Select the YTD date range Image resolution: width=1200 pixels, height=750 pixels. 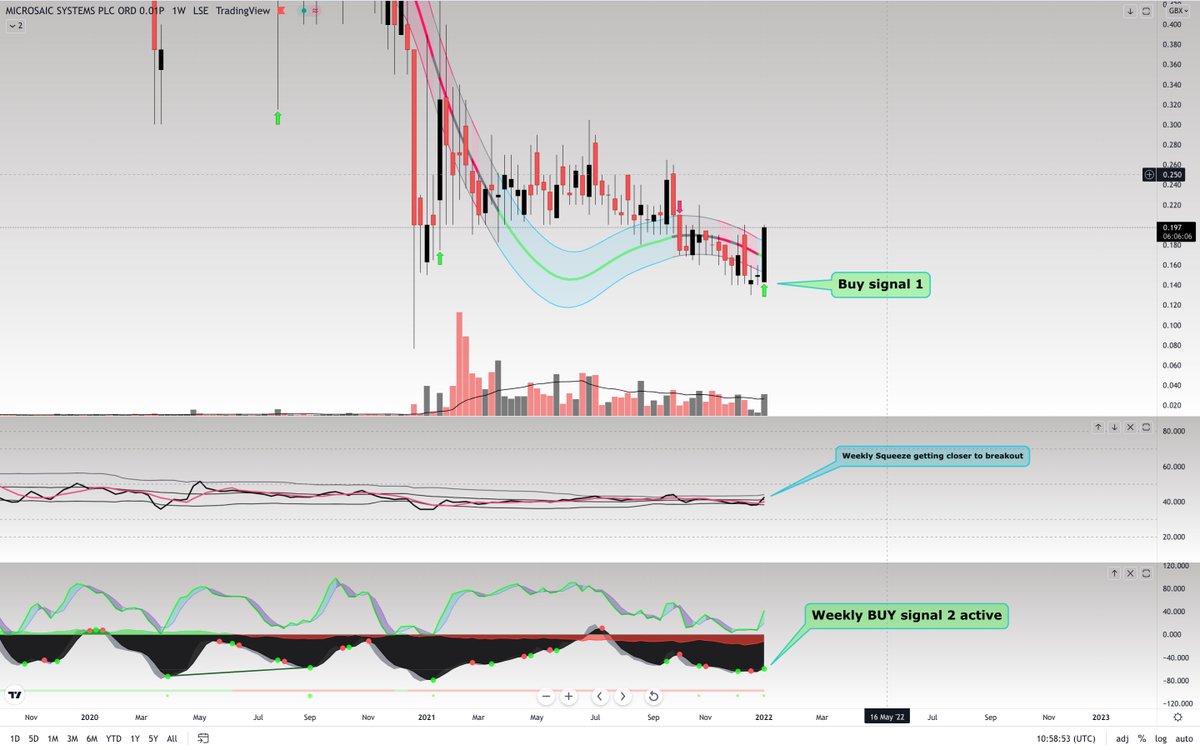pyautogui.click(x=112, y=739)
